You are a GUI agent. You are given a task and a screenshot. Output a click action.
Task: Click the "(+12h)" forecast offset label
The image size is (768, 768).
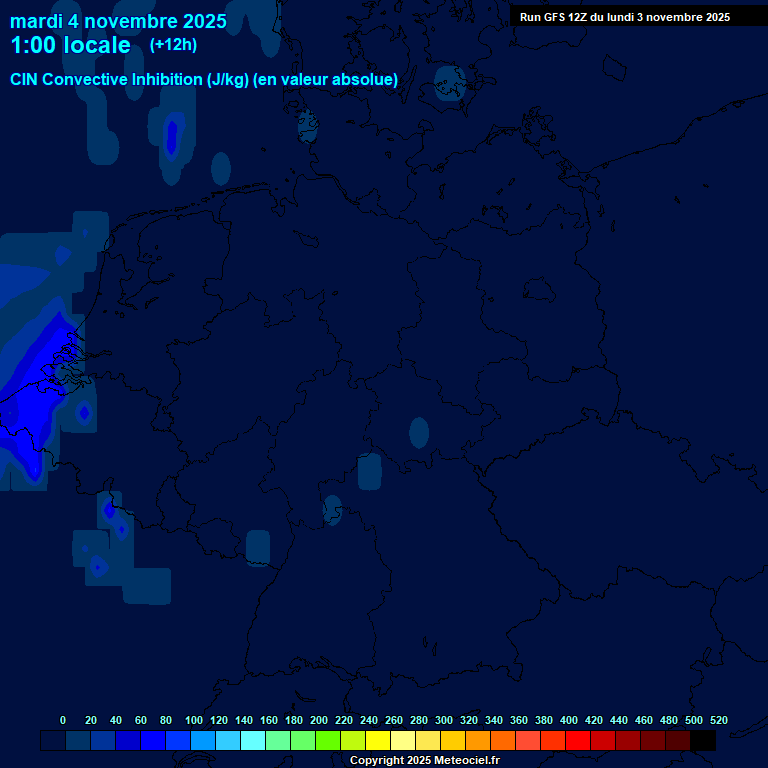click(x=173, y=44)
